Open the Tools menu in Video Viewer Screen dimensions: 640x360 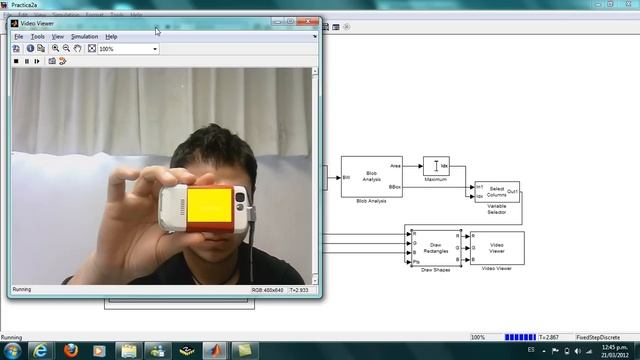tap(38, 37)
